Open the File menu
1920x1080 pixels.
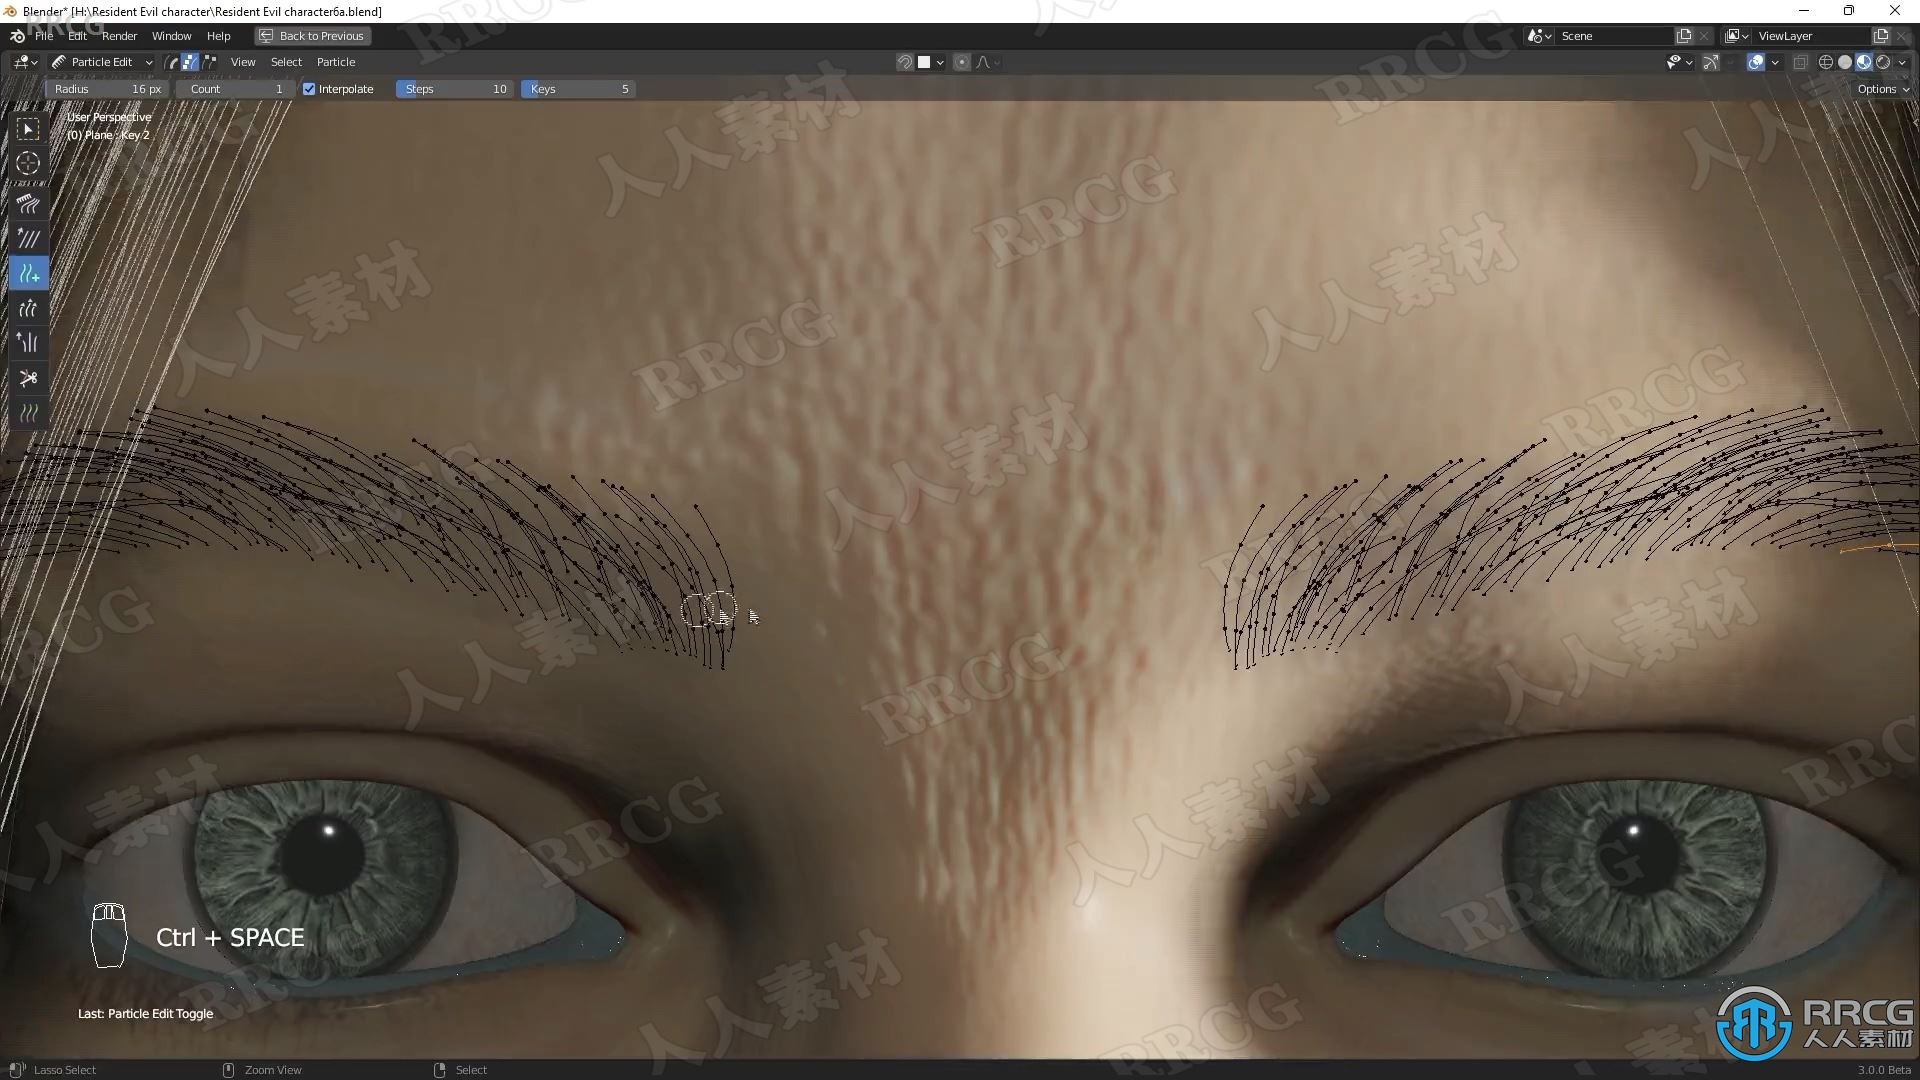tap(44, 36)
